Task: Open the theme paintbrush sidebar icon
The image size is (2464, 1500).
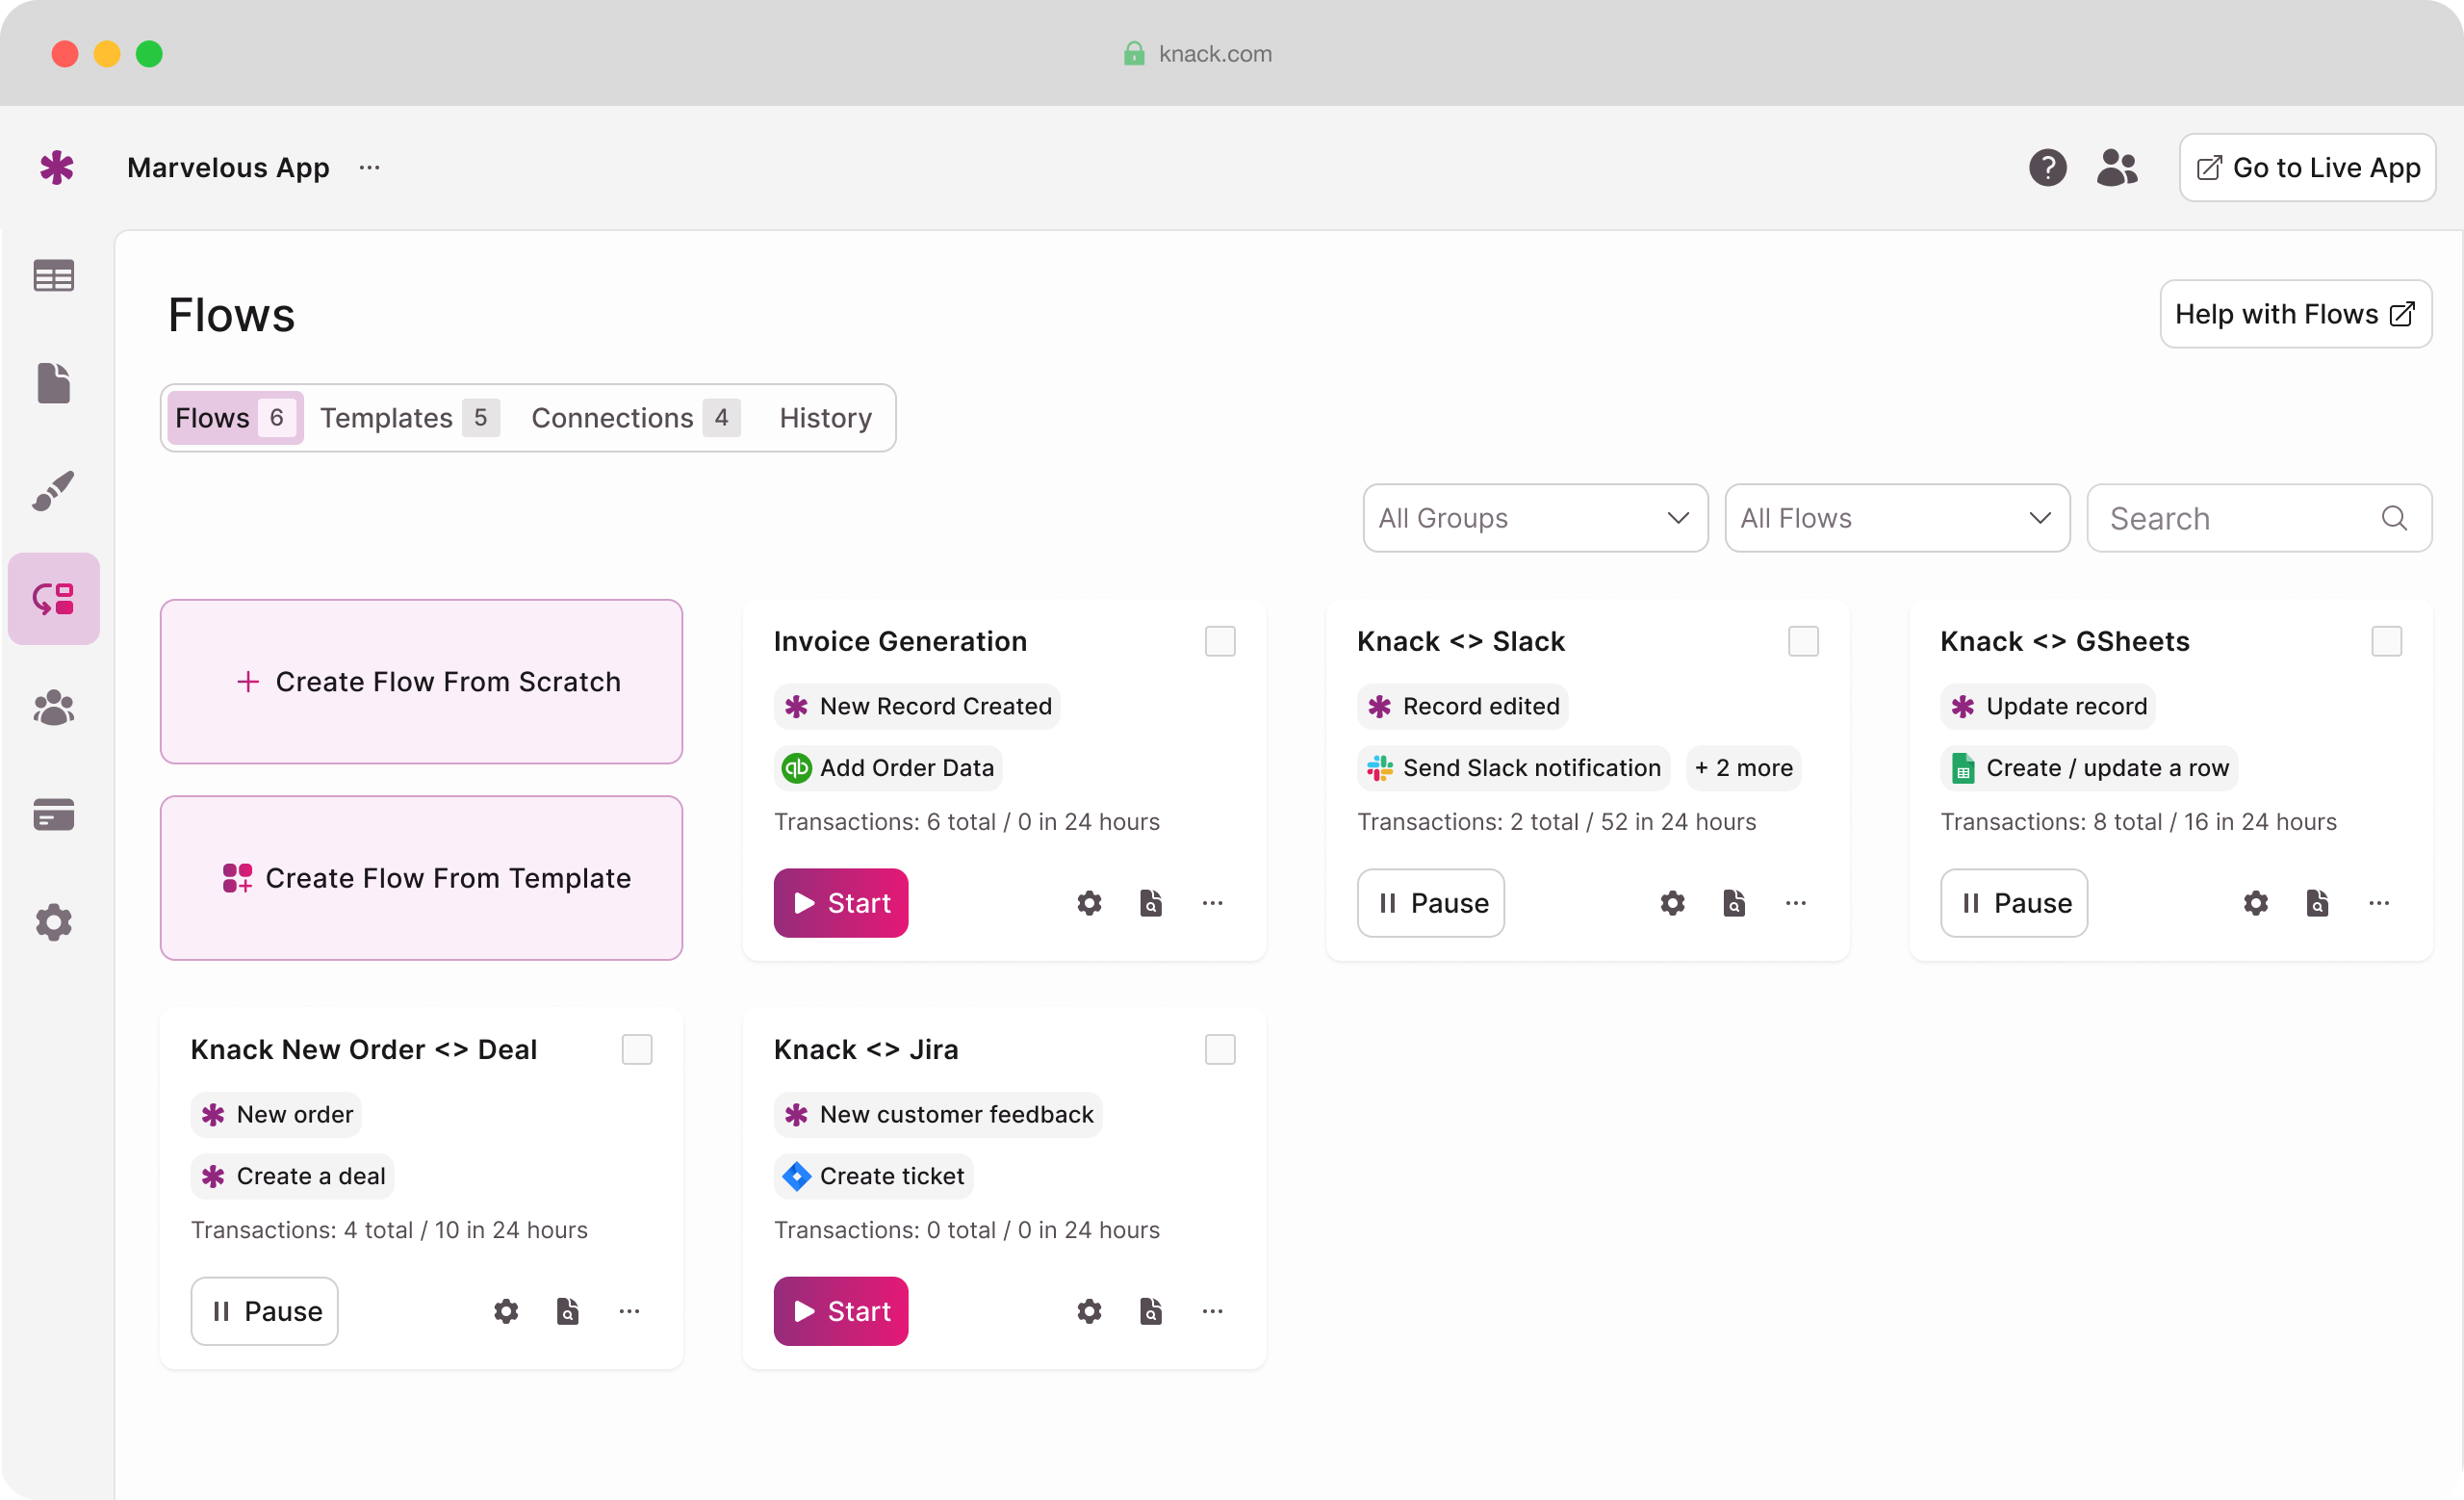Action: (x=54, y=491)
